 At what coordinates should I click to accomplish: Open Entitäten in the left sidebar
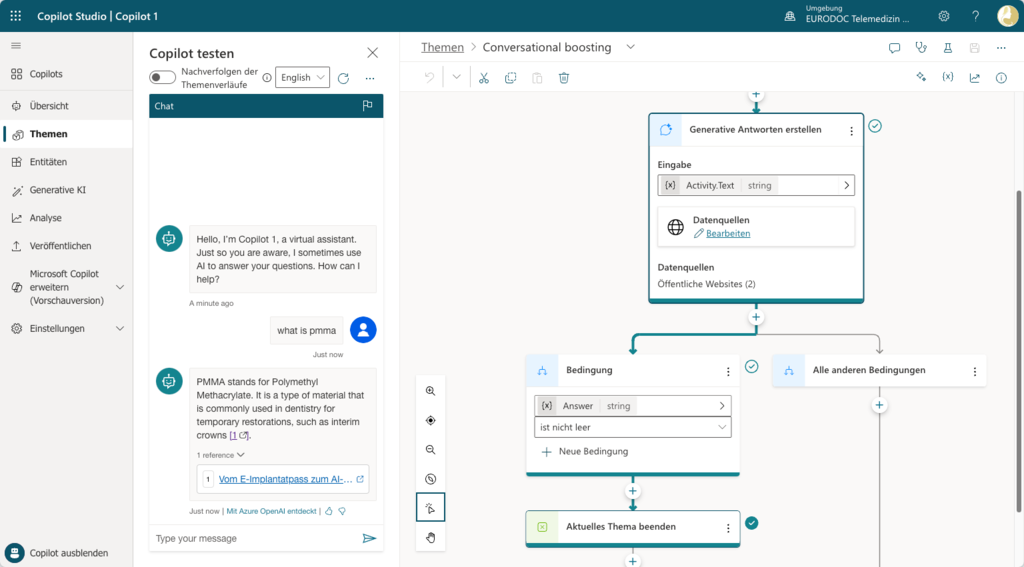48,162
